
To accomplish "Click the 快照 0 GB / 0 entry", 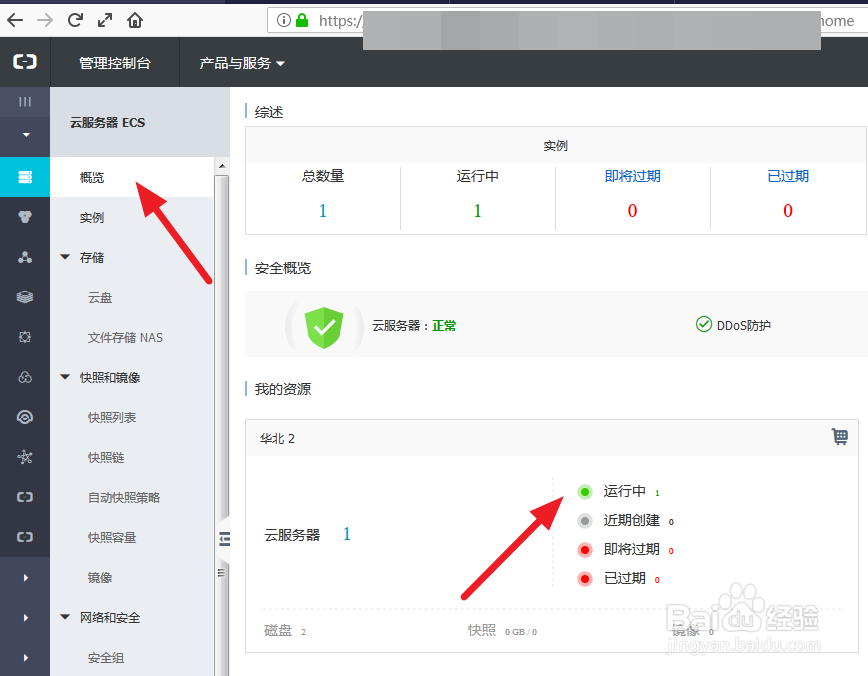I will (502, 631).
